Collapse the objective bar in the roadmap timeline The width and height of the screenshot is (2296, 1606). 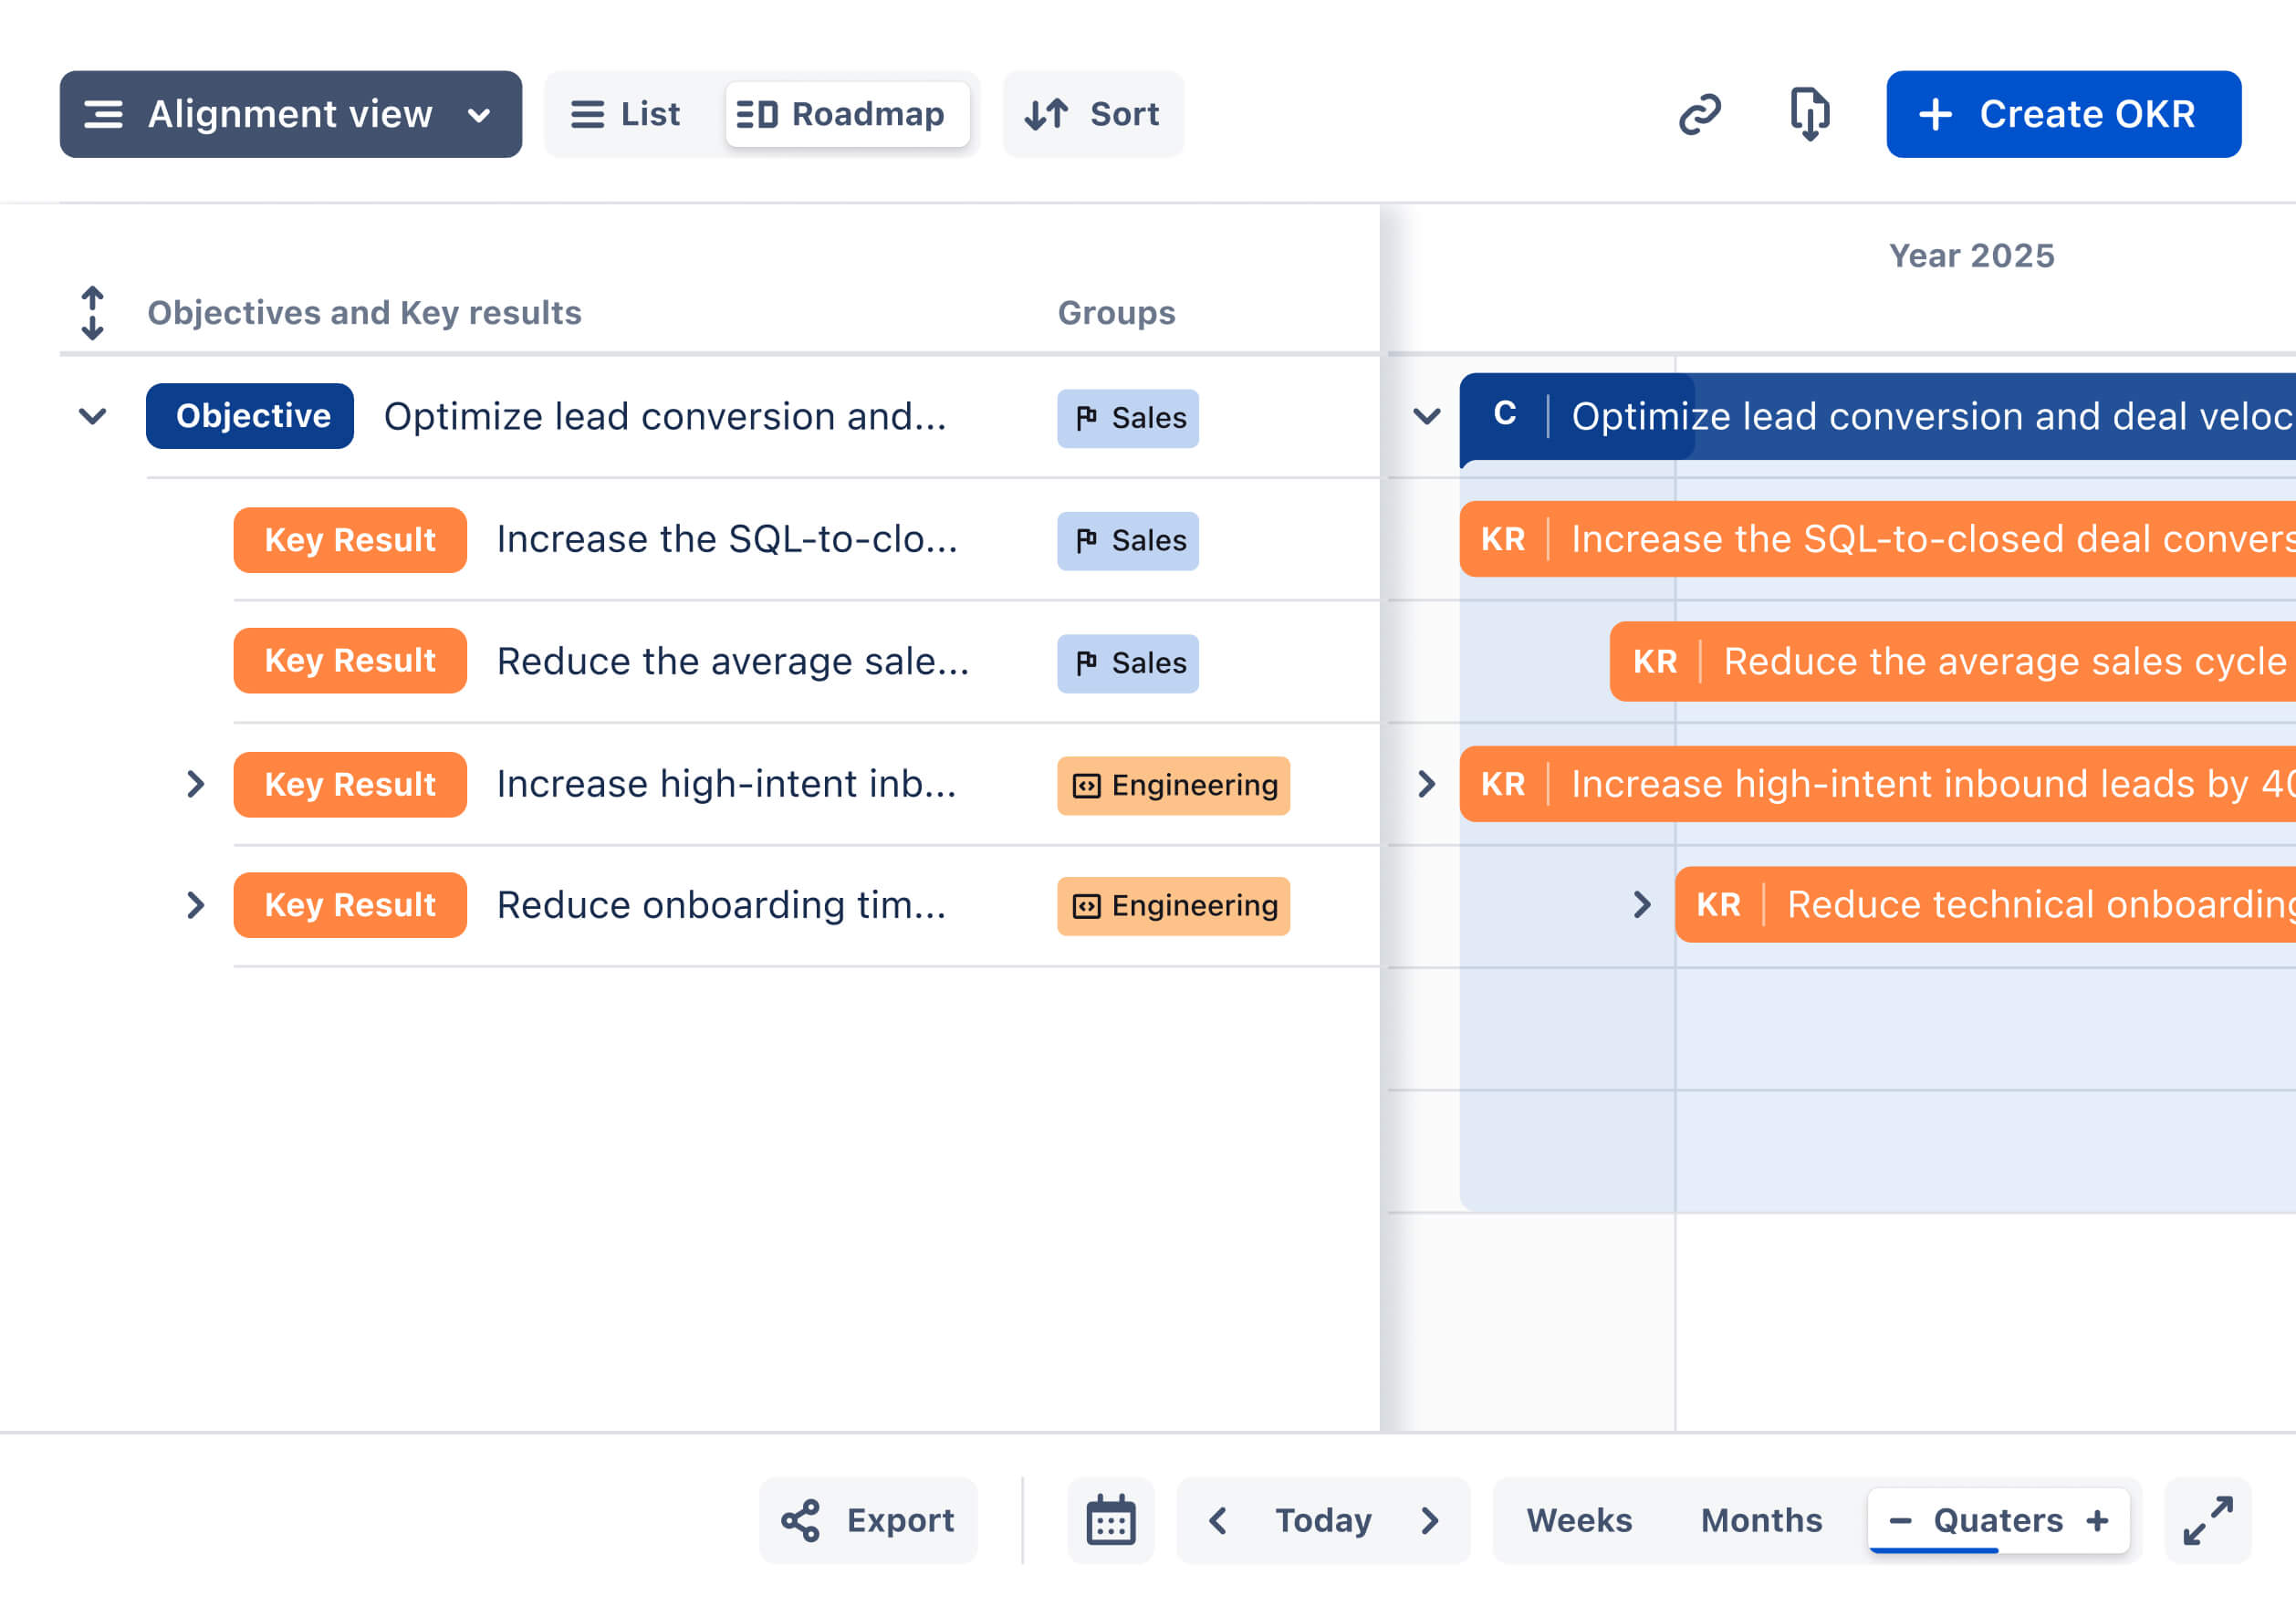[1427, 416]
